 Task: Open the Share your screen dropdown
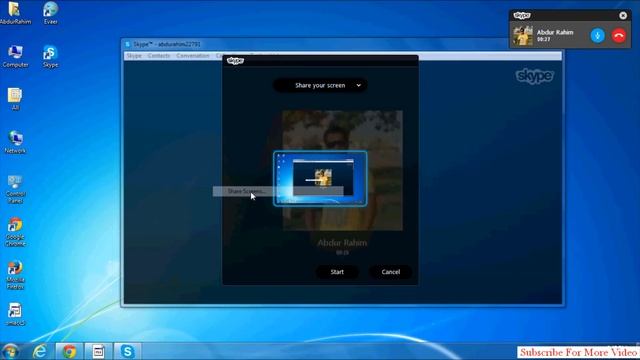(x=320, y=85)
